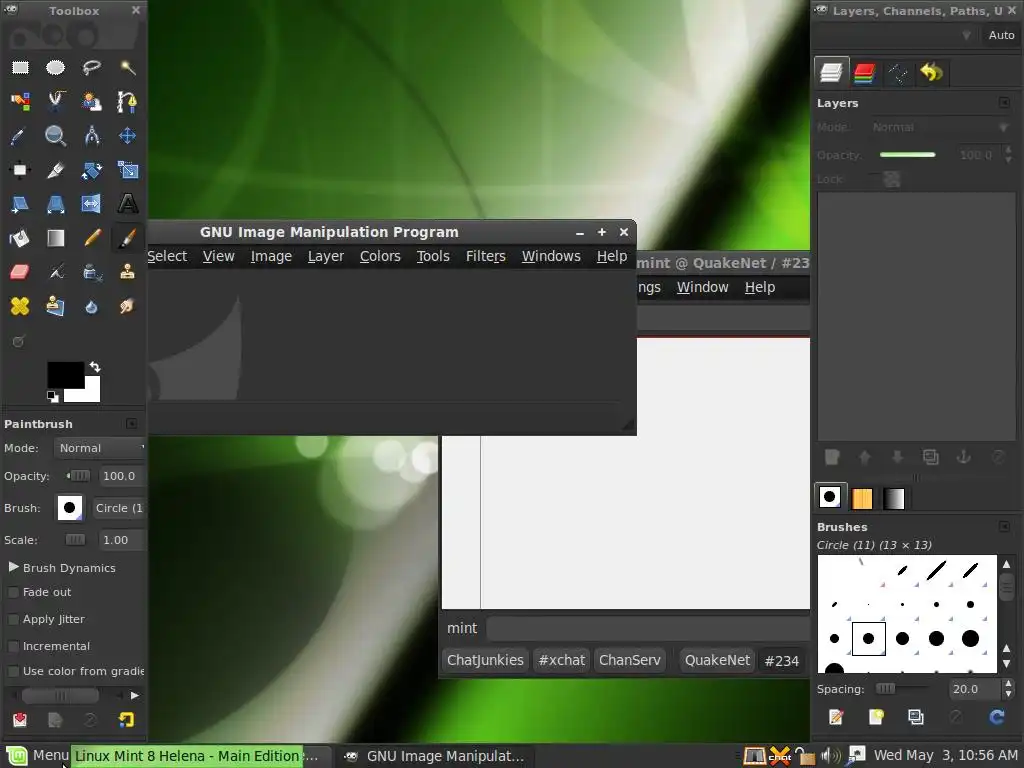Screen dimensions: 1024x768
Task: Select the Paintbrush tool in toolbox
Action: [127, 238]
